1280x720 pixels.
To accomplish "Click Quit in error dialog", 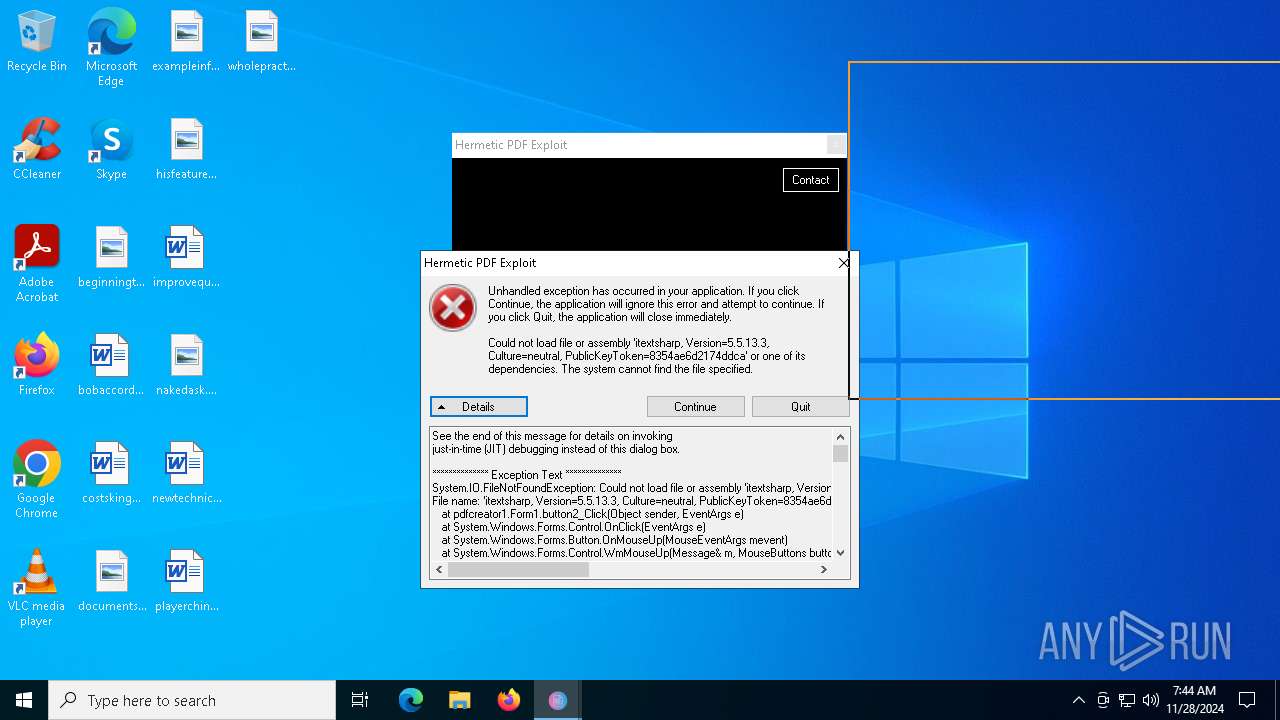I will coord(800,407).
